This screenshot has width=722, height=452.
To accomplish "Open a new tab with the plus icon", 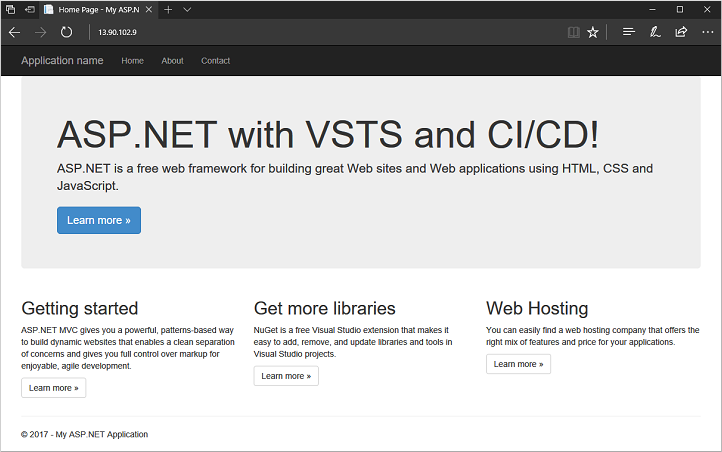I will point(168,10).
